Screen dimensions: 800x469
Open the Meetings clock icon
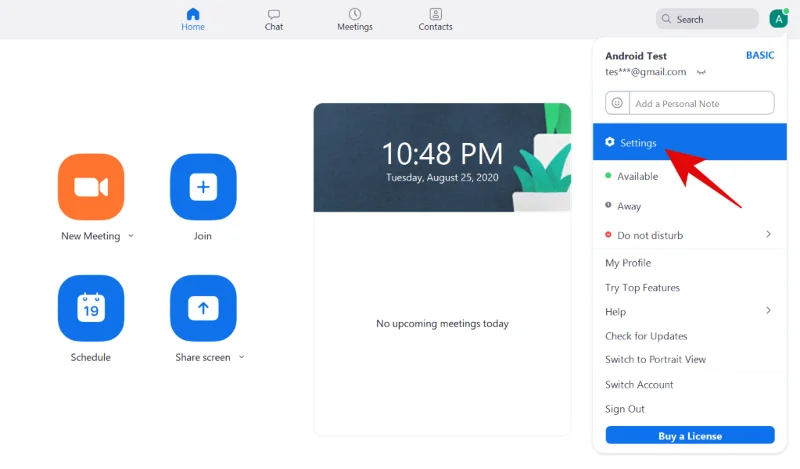coord(354,14)
